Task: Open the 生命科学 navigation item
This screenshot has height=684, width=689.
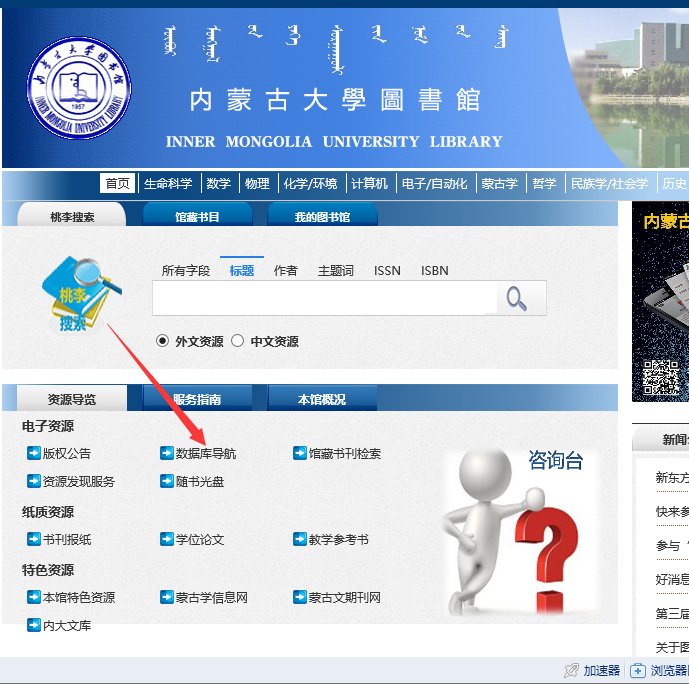Action: pos(168,183)
